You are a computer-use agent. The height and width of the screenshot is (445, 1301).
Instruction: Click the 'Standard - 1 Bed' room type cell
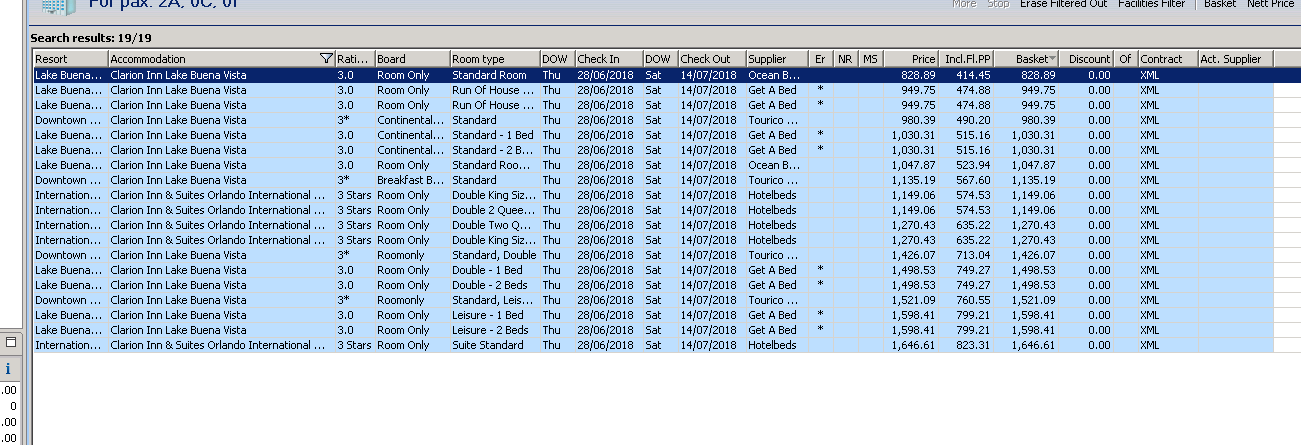click(495, 135)
